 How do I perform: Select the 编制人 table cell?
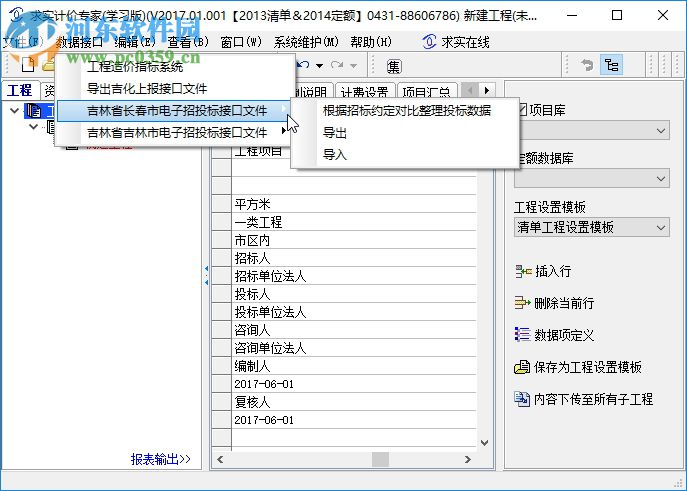coord(354,366)
